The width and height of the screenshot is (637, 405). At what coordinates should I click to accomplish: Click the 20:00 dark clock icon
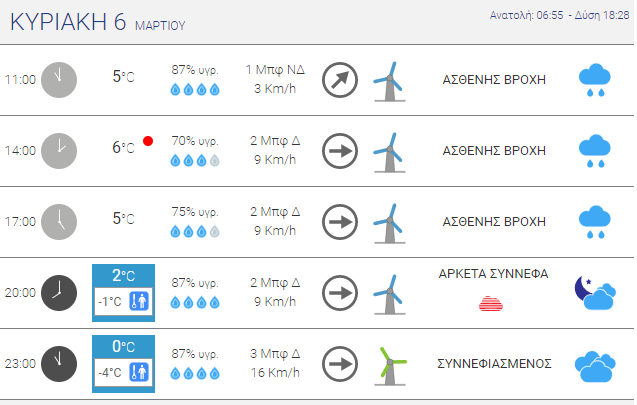[58, 292]
